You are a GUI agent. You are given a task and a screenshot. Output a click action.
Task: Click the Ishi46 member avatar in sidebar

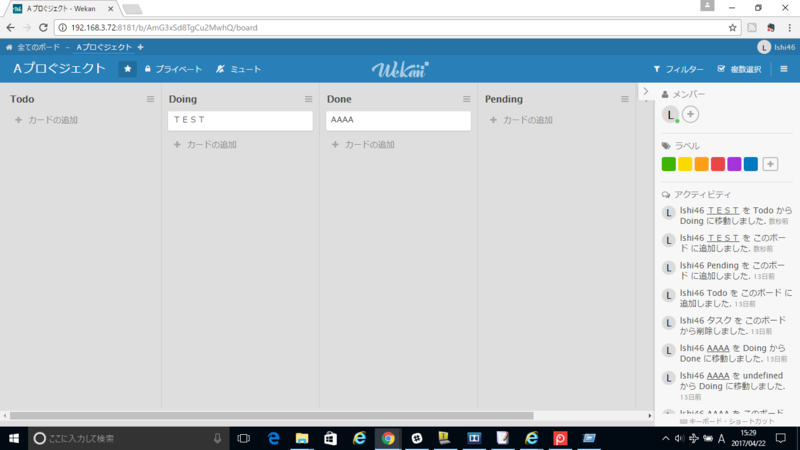coord(670,114)
